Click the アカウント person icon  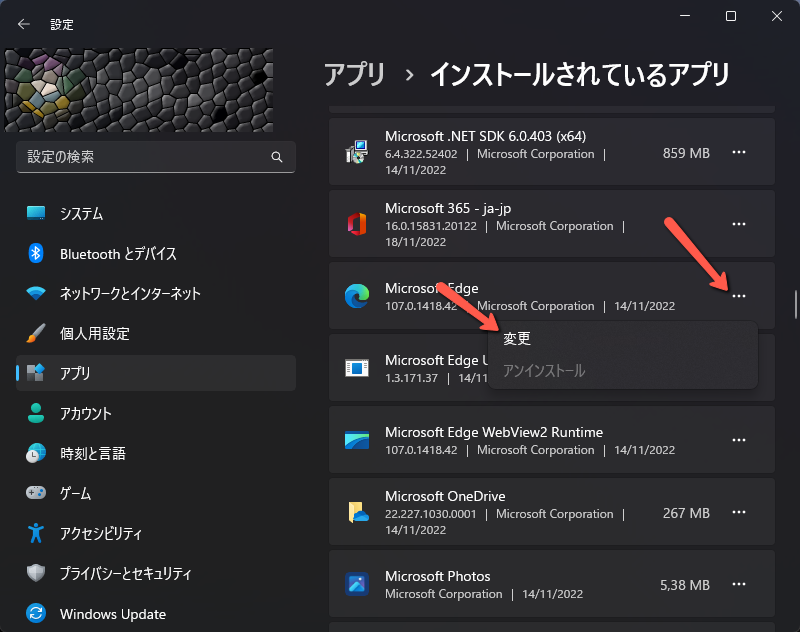[36, 413]
